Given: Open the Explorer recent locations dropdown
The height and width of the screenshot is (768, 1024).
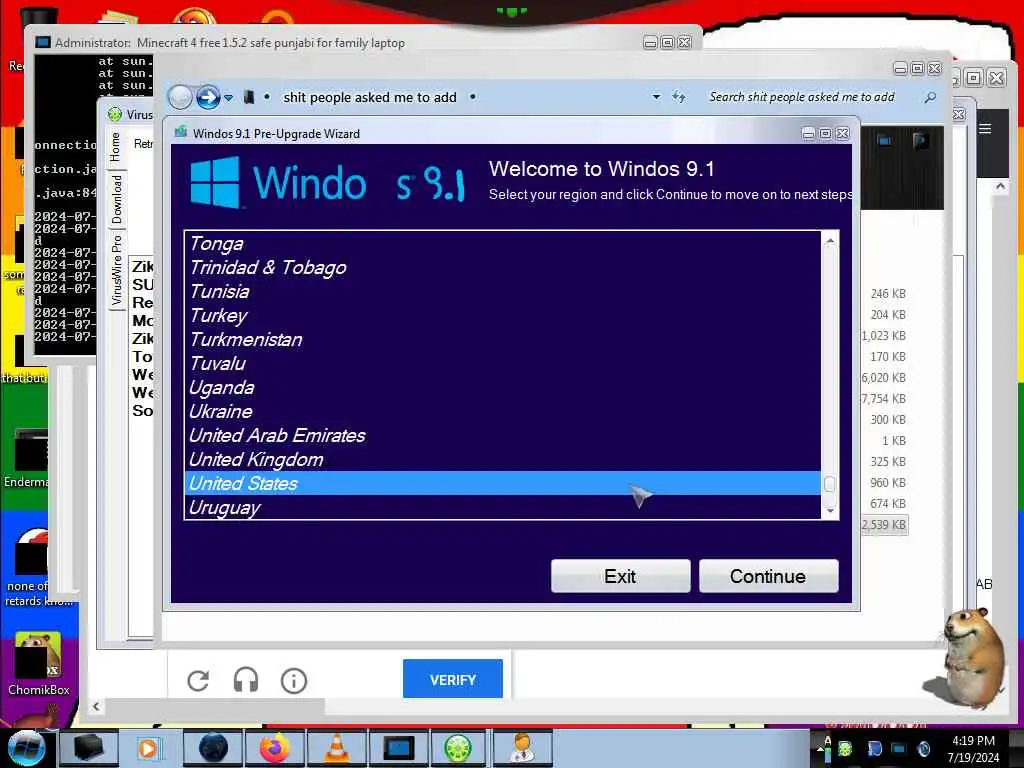Looking at the screenshot, I should (229, 98).
